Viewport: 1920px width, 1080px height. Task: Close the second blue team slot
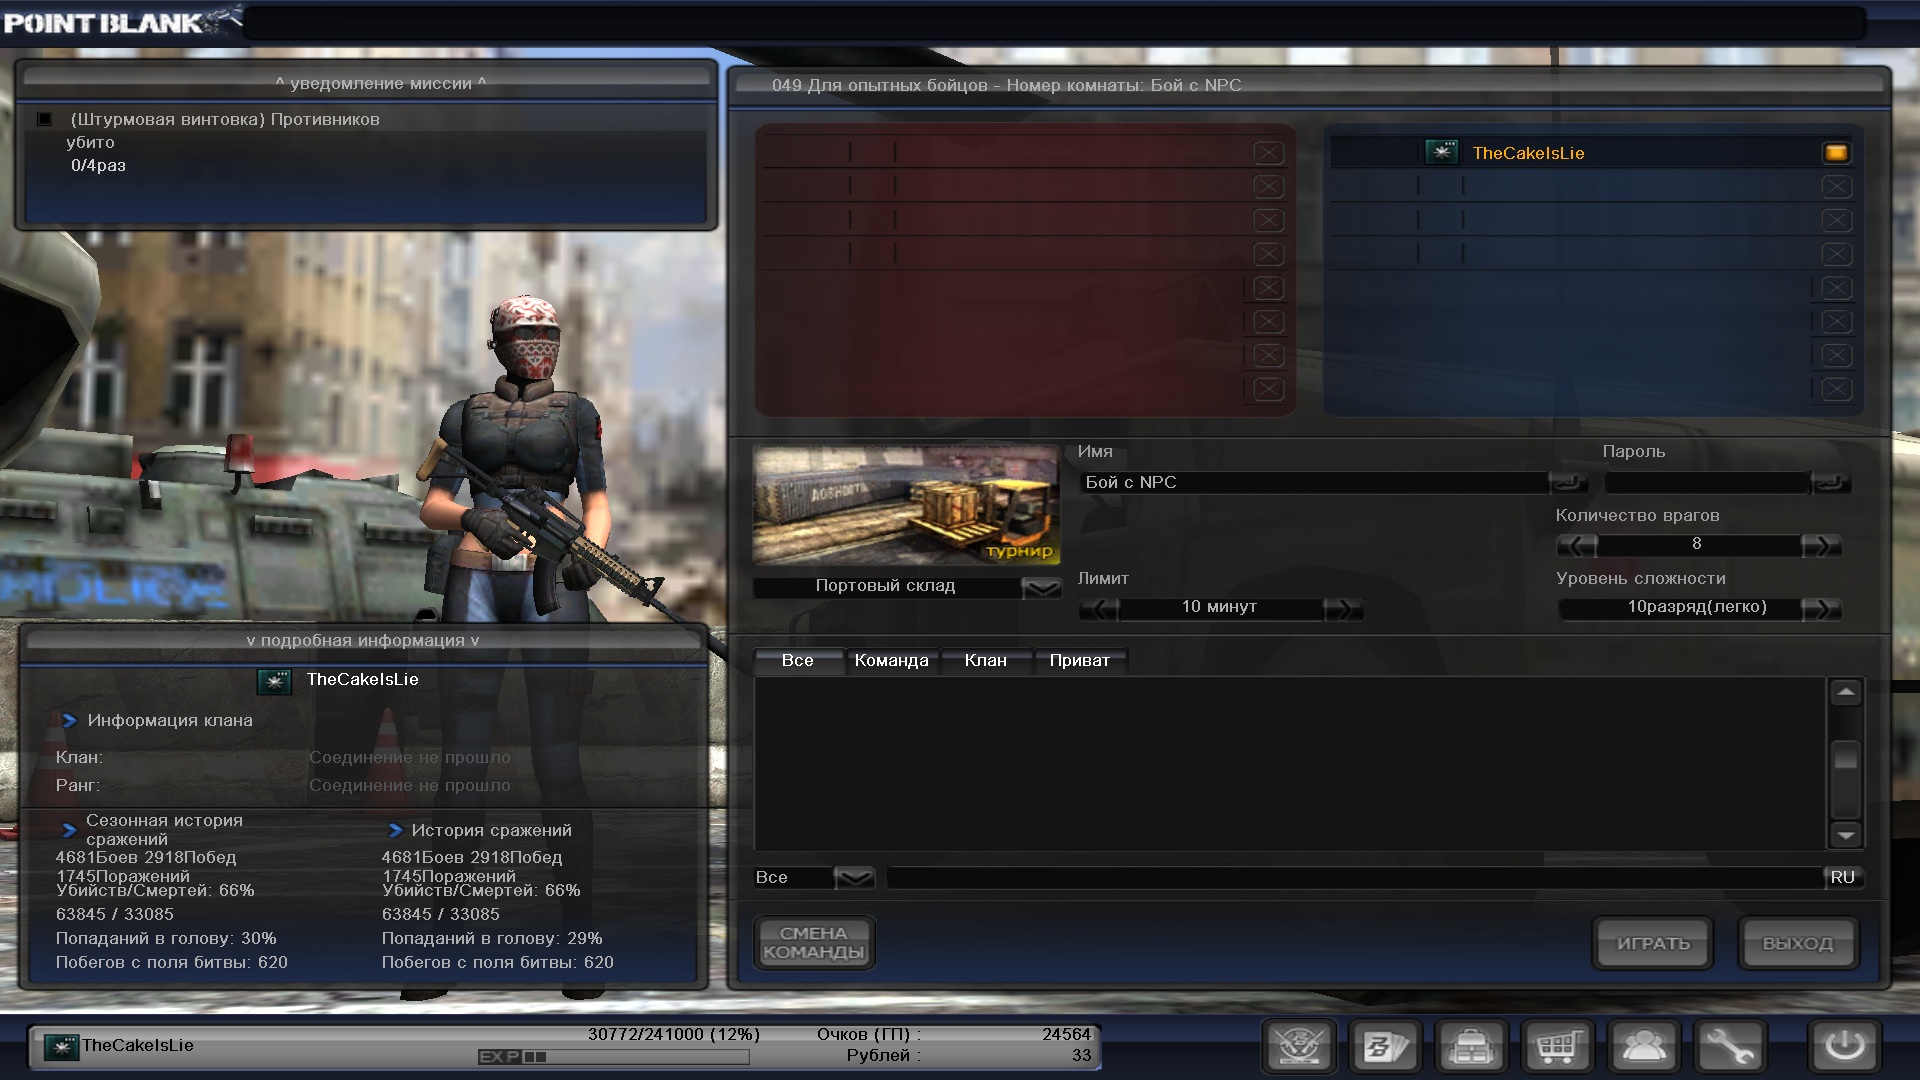(x=1836, y=187)
